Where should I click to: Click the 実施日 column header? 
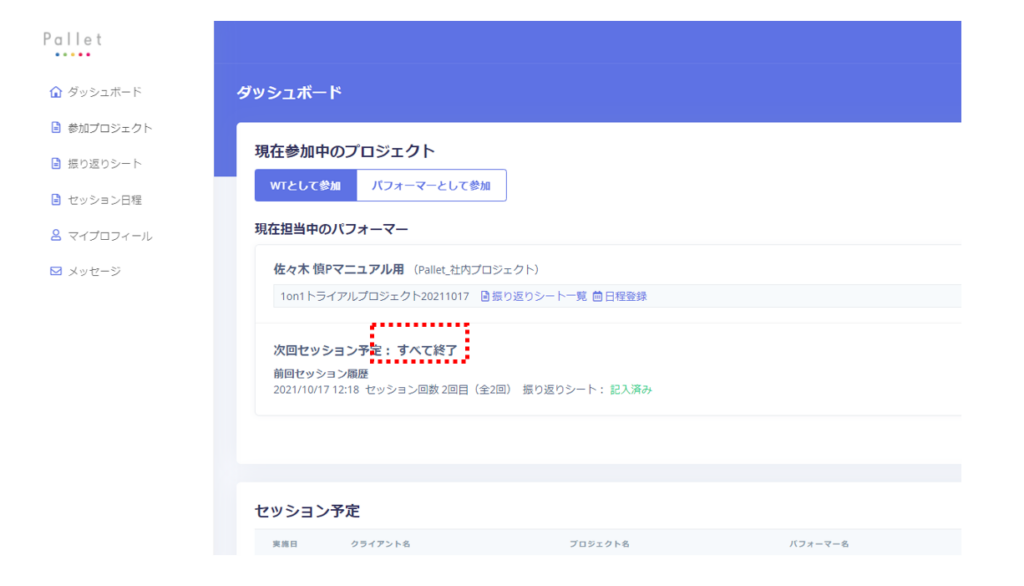coord(285,544)
